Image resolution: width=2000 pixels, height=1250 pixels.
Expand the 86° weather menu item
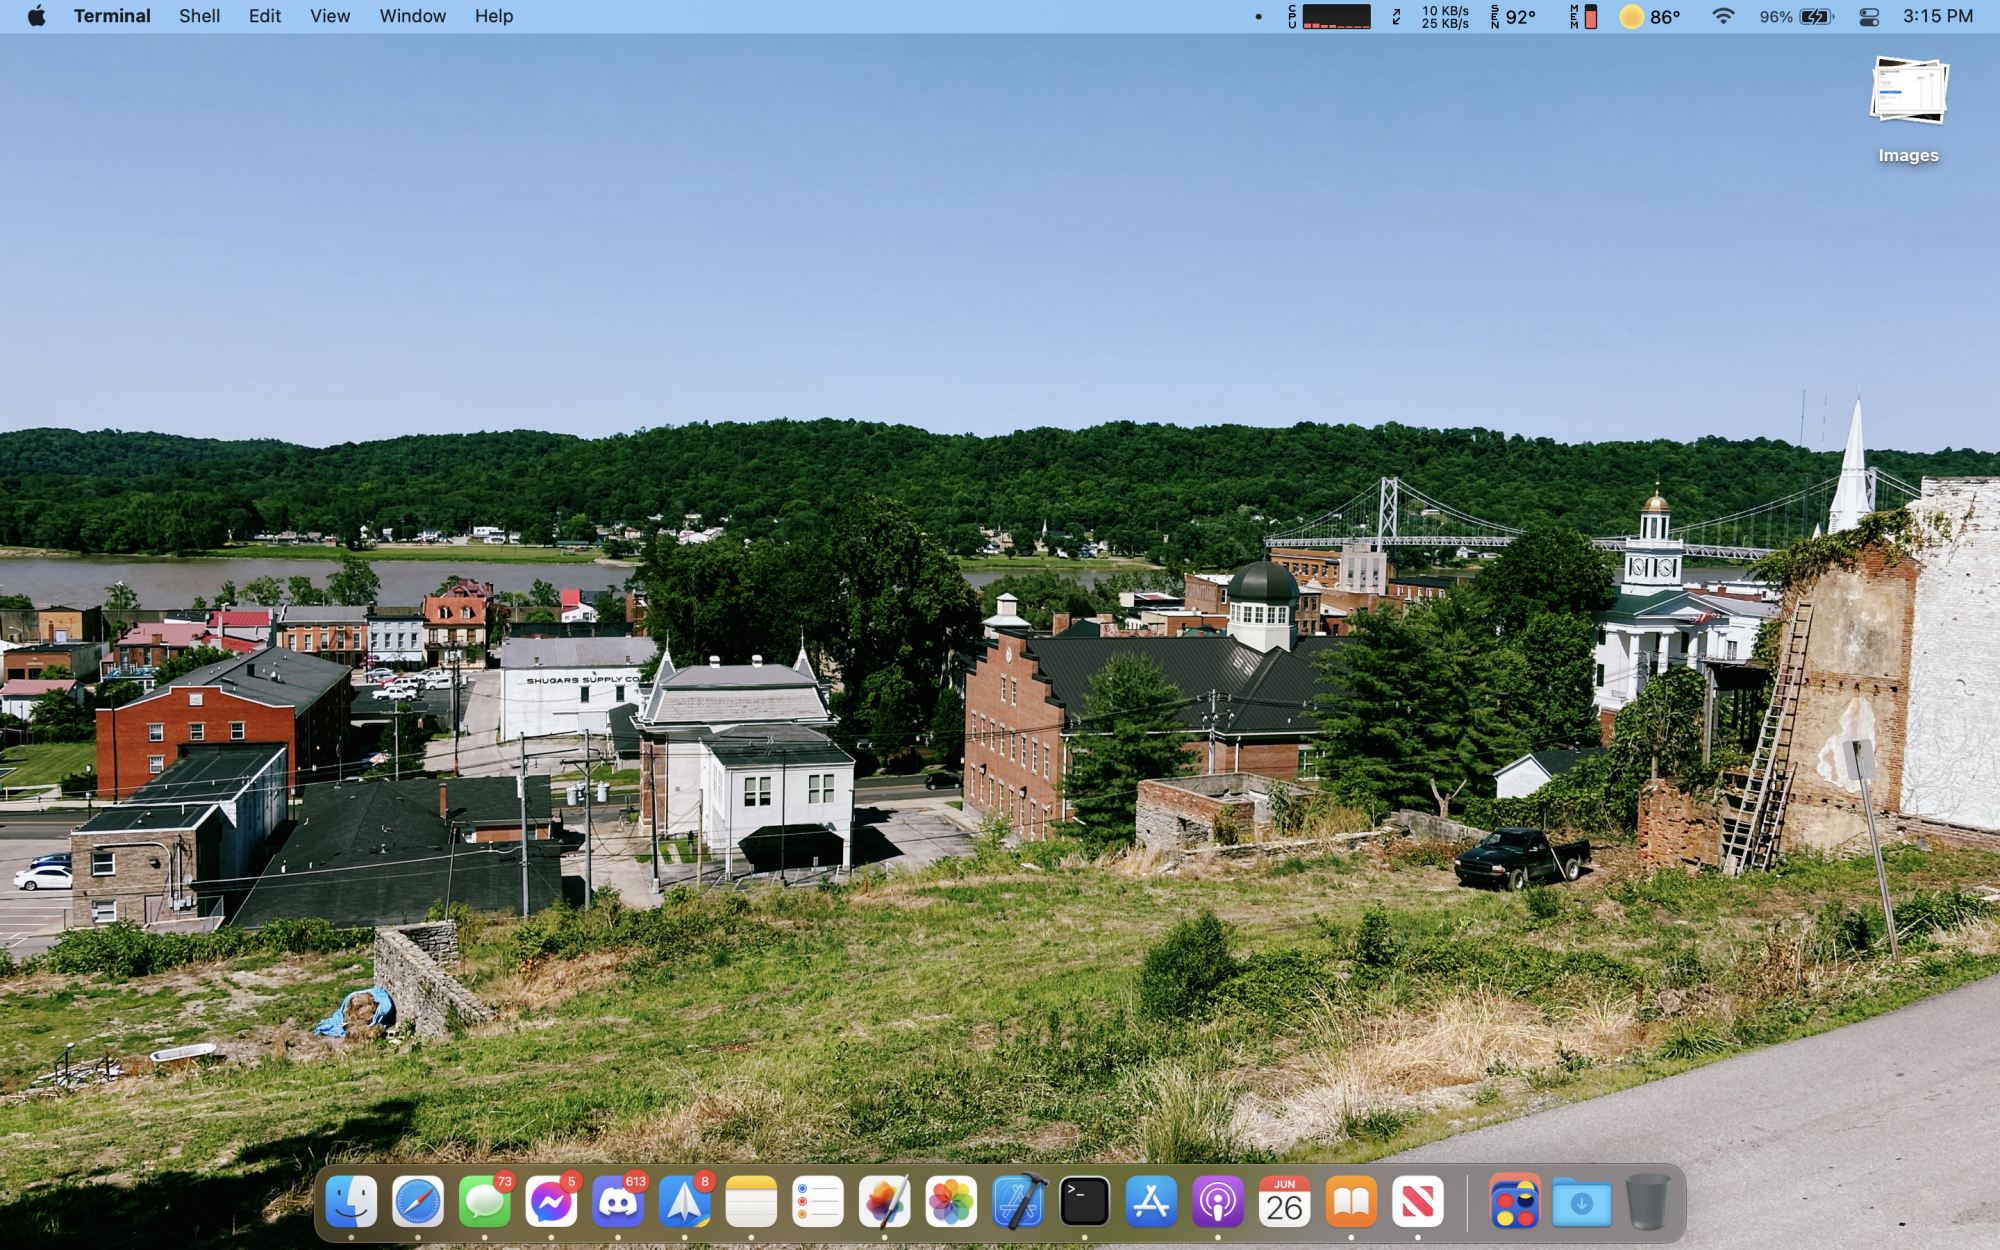point(1650,17)
